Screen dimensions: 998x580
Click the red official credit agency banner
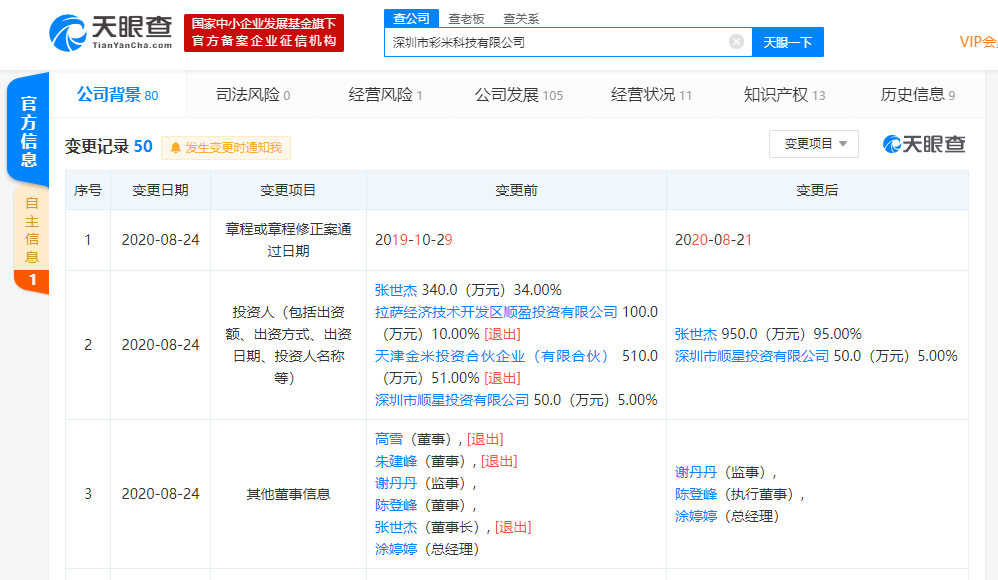(264, 33)
